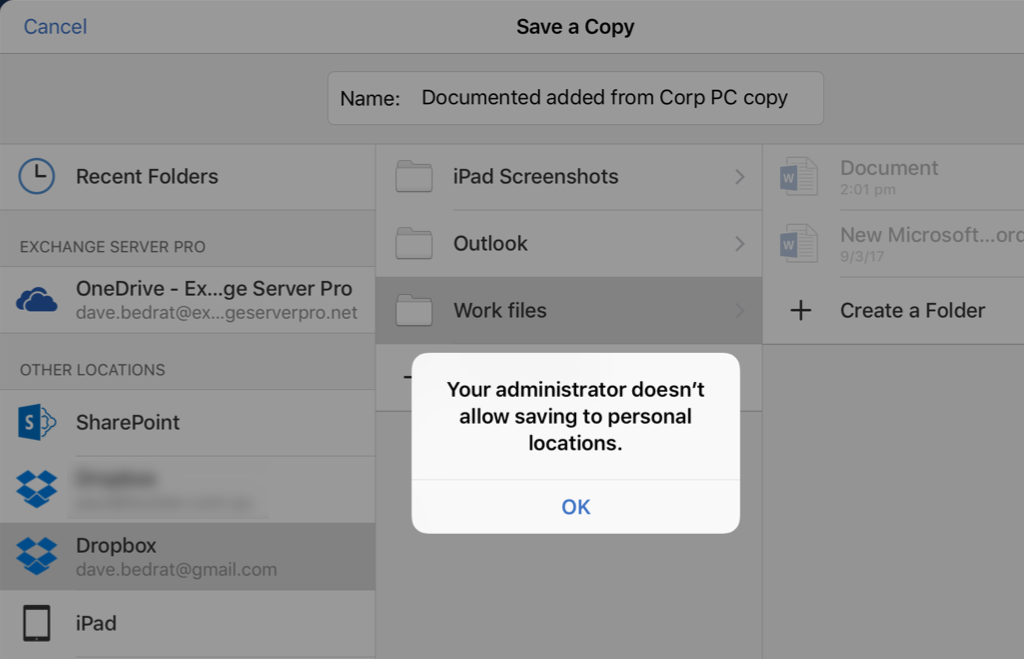The width and height of the screenshot is (1024, 659).
Task: Tap the Recent Folders clock icon
Action: tap(37, 177)
